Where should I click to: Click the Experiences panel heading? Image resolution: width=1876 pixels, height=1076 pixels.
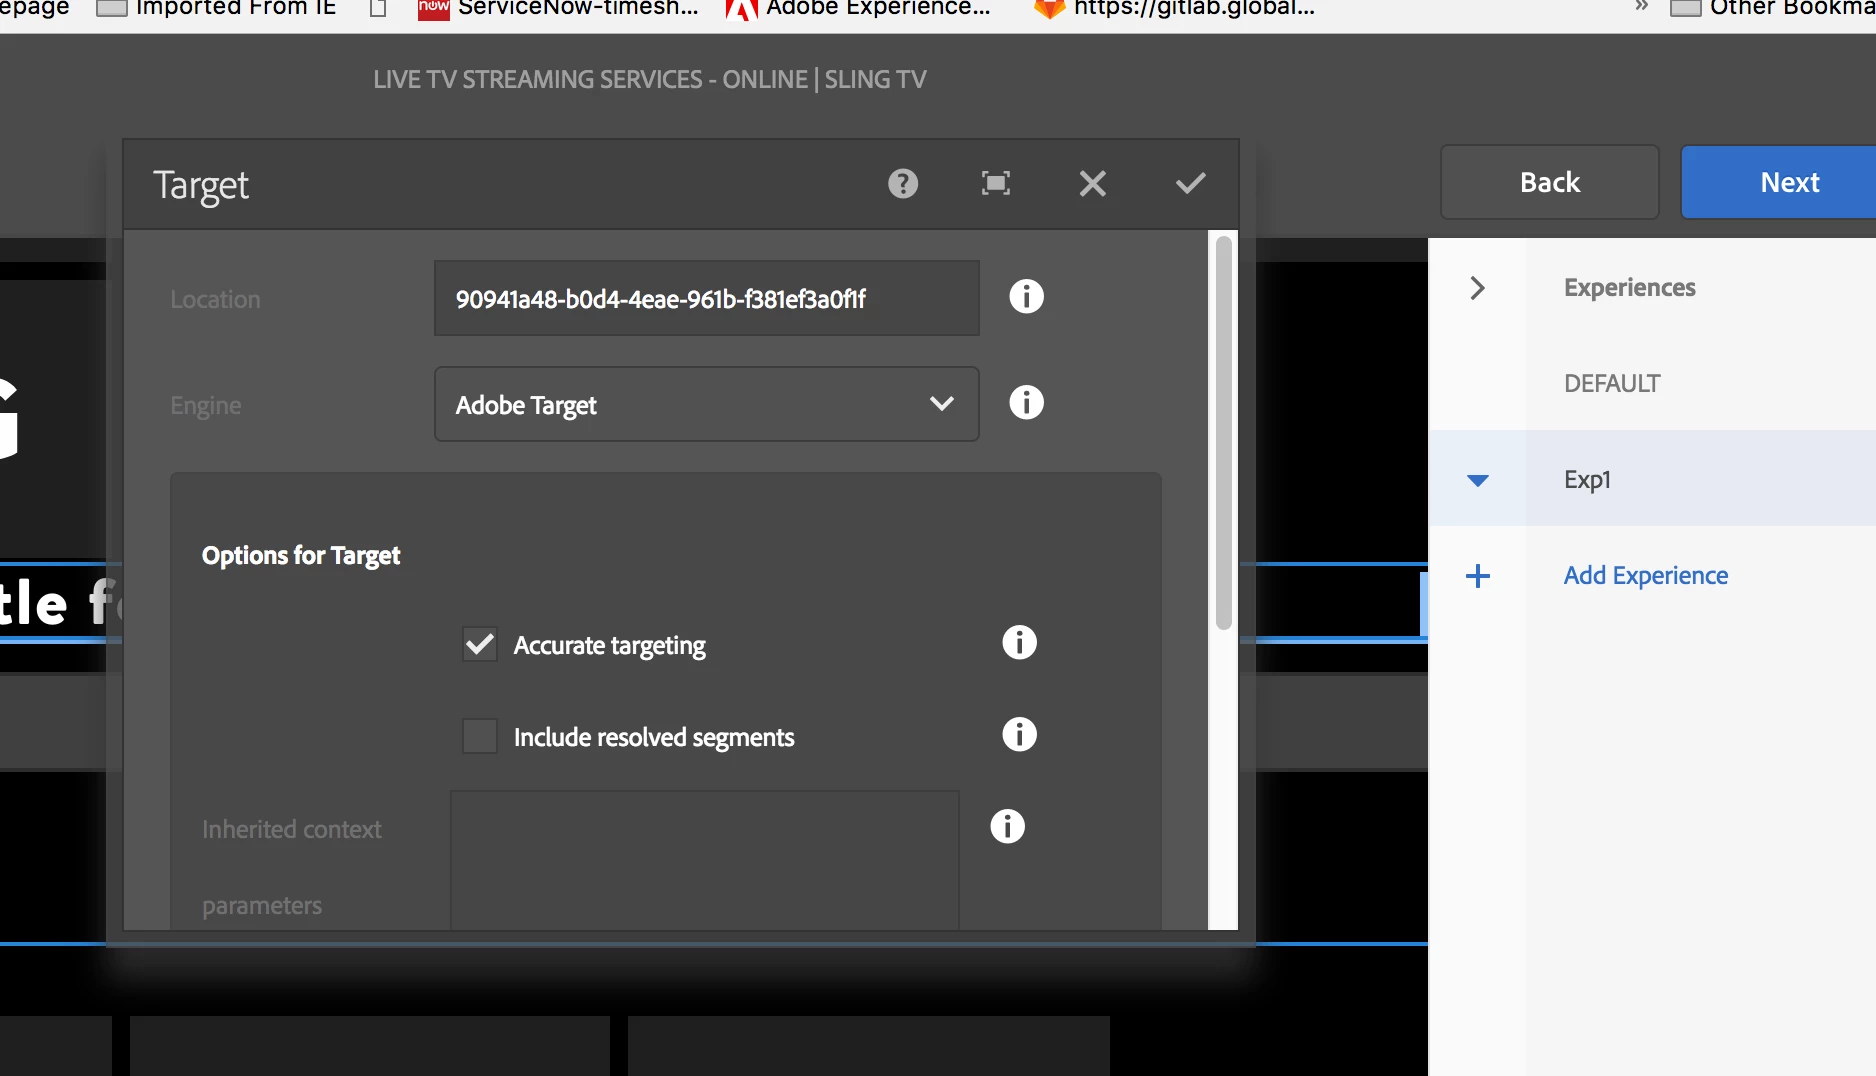click(1629, 288)
